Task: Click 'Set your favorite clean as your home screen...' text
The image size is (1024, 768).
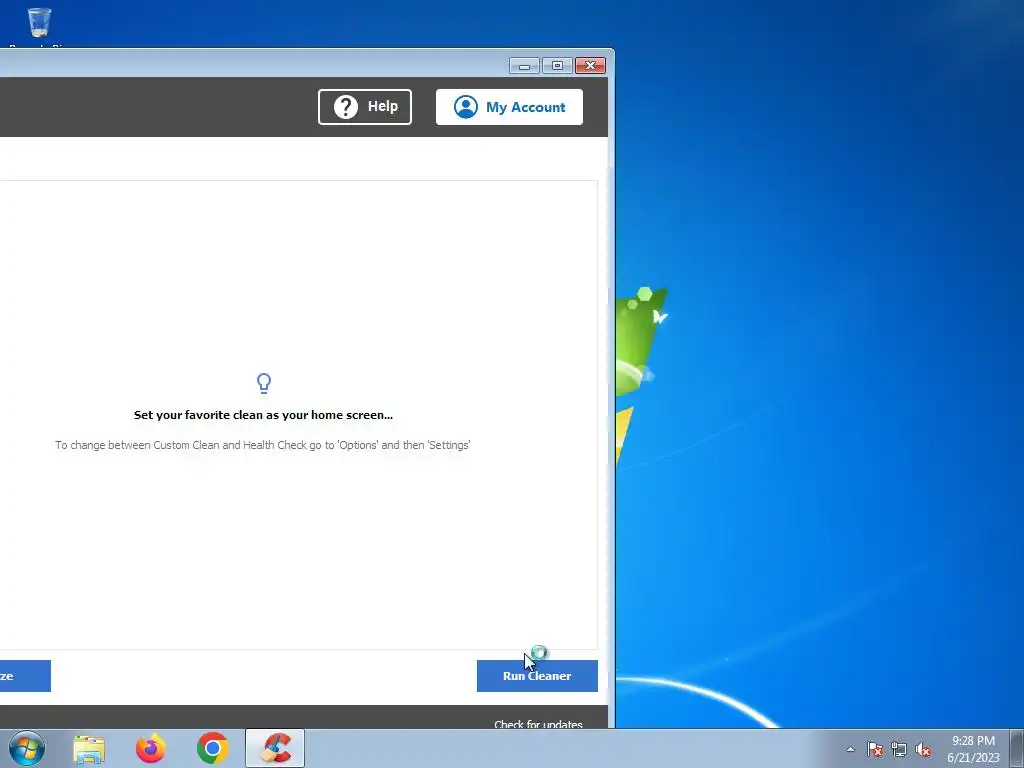Action: (x=263, y=415)
